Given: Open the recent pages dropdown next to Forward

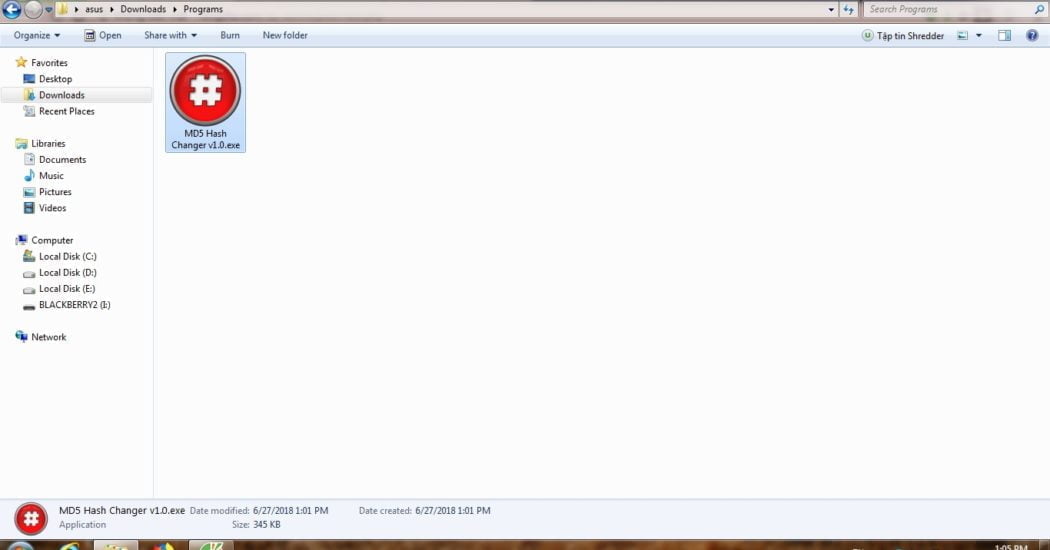Looking at the screenshot, I should [x=49, y=9].
